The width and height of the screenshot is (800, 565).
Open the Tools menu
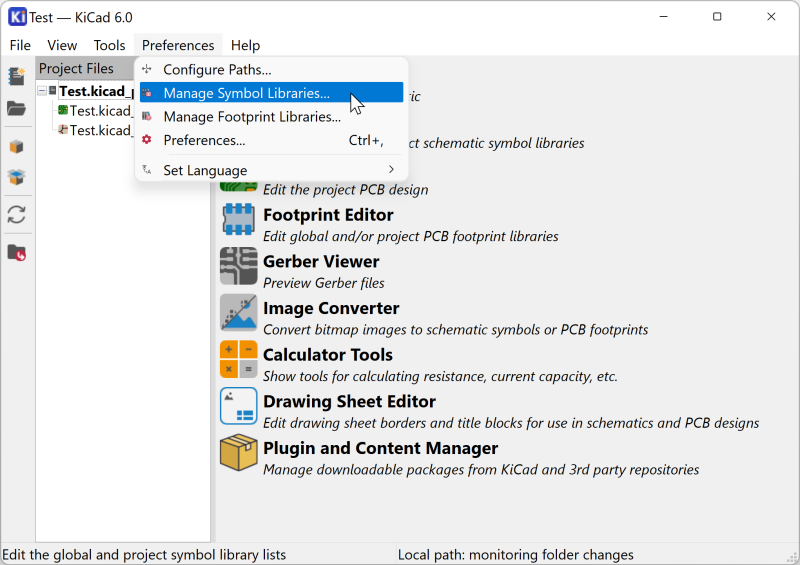pos(109,45)
